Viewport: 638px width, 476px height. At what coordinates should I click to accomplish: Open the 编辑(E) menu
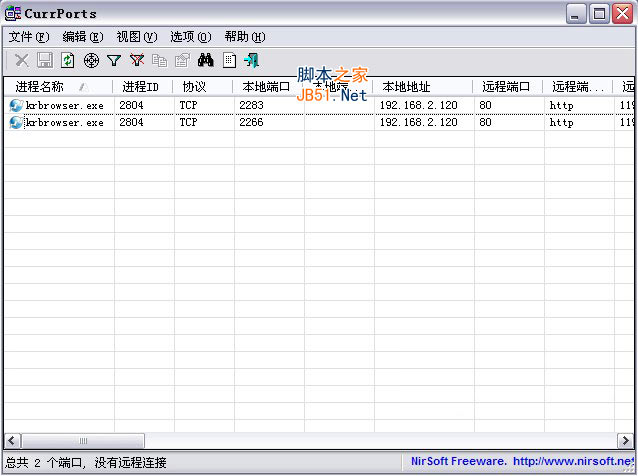click(83, 37)
